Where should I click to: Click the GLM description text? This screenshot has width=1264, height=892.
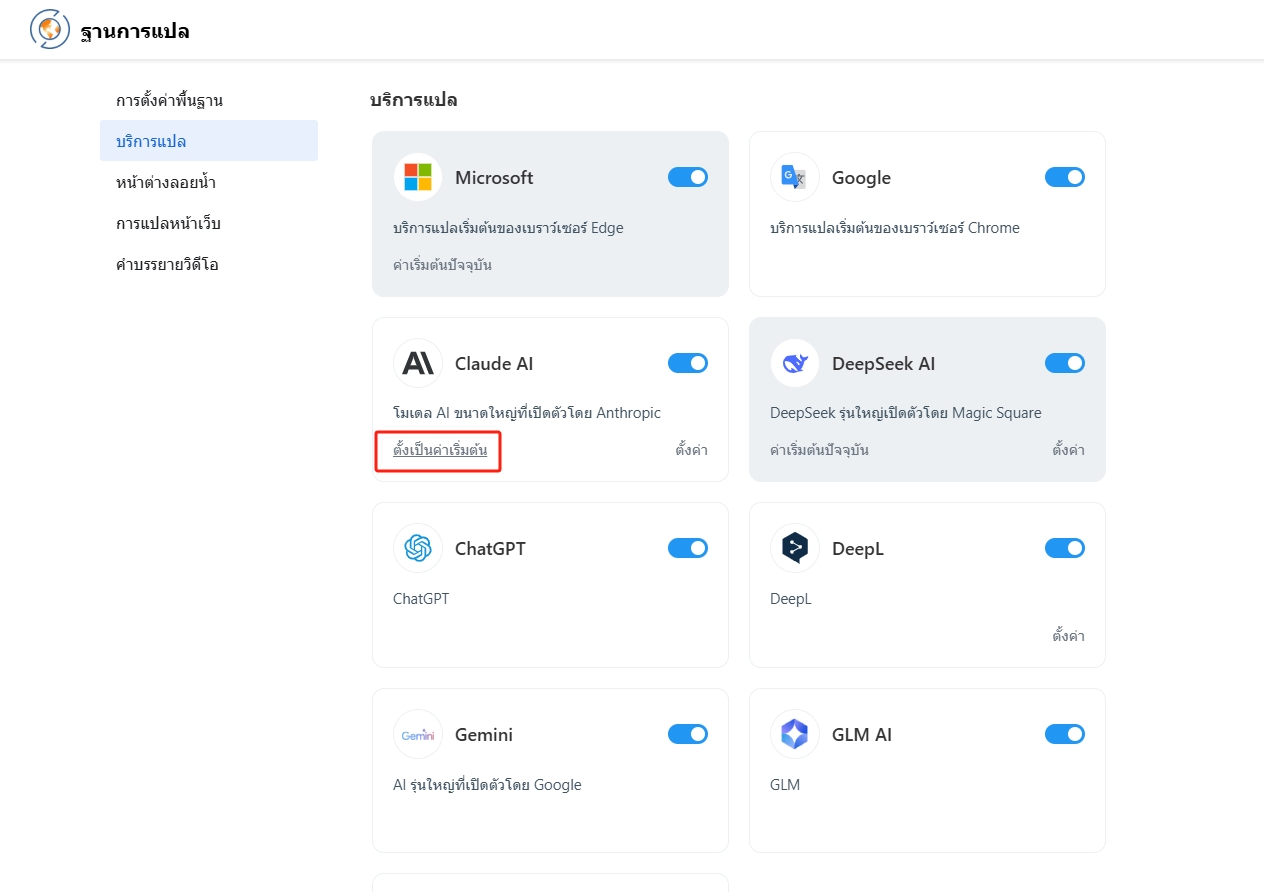coord(785,784)
